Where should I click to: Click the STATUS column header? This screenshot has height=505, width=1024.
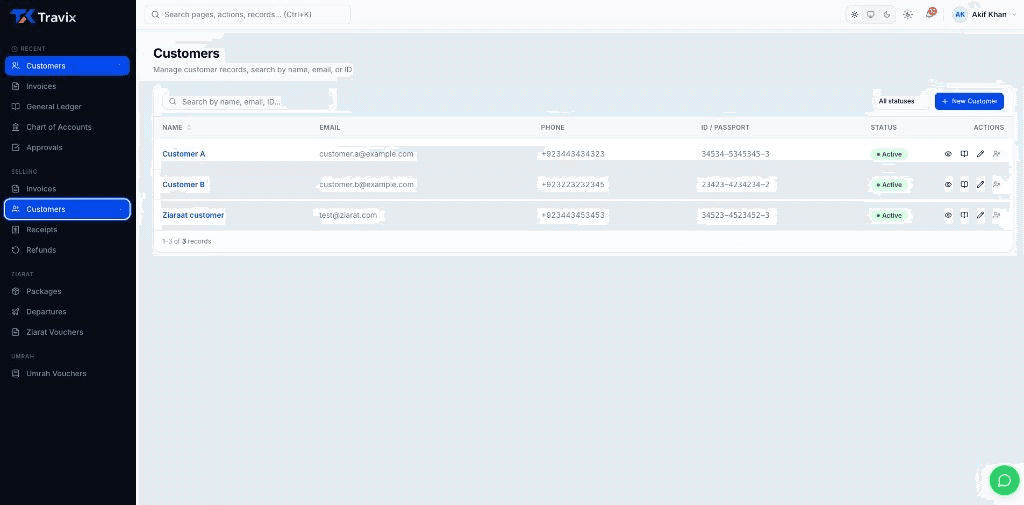click(x=884, y=127)
